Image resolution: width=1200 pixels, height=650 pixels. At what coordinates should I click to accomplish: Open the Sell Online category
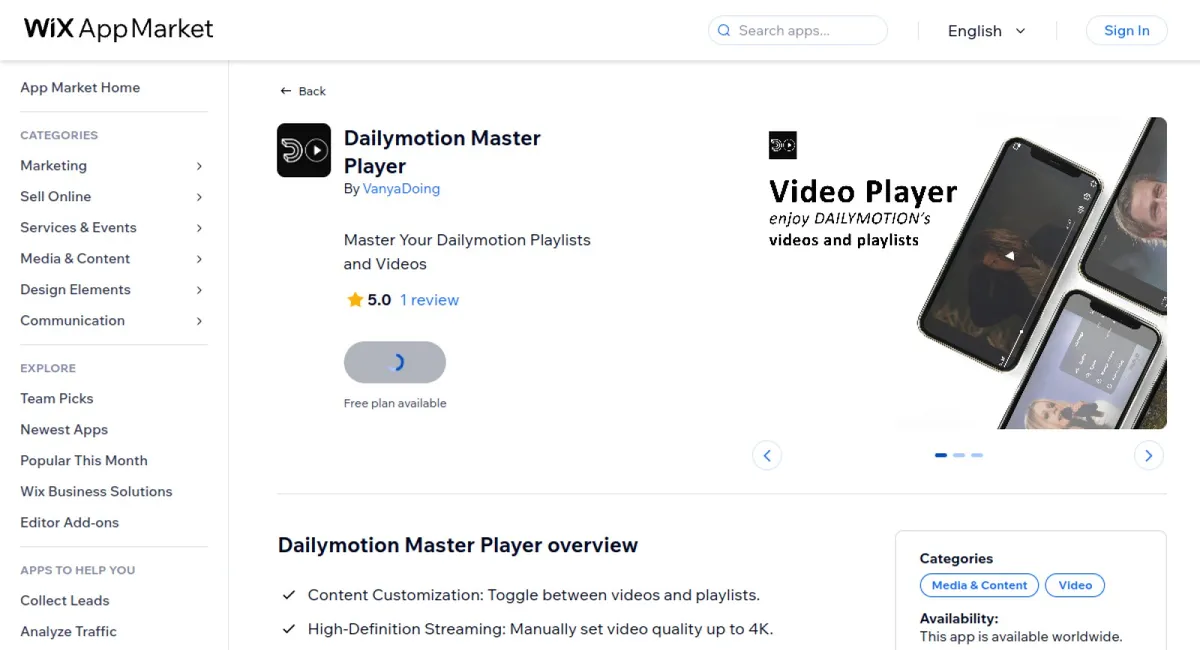(x=55, y=197)
